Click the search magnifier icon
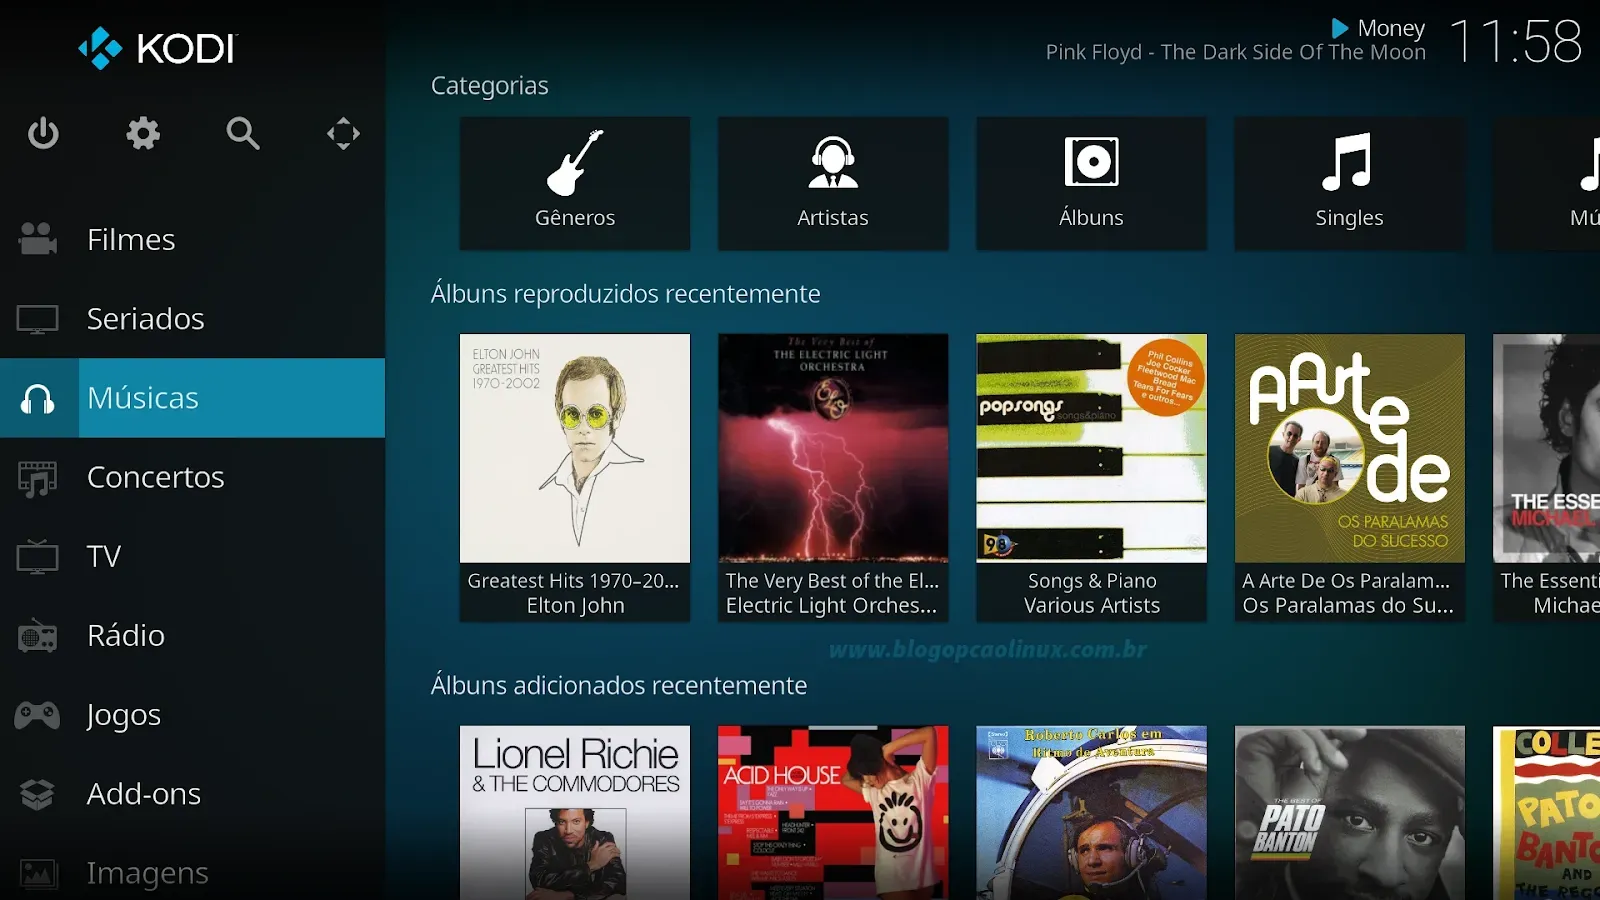The width and height of the screenshot is (1600, 900). 243,133
